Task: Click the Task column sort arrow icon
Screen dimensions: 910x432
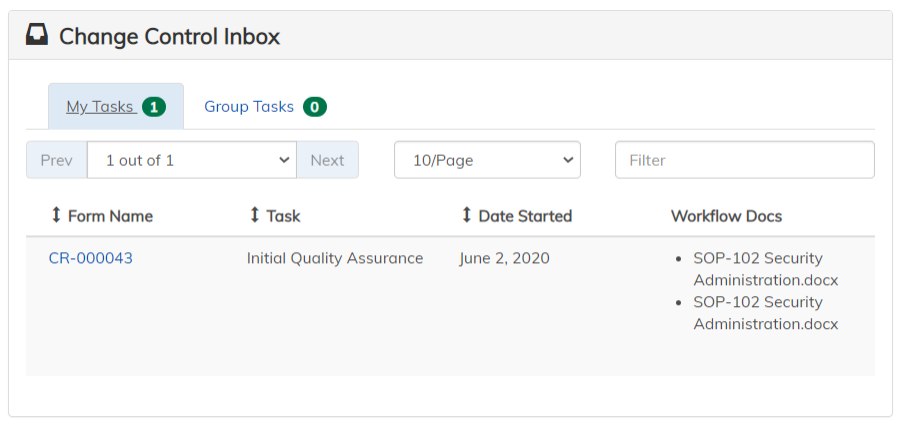Action: [x=254, y=215]
